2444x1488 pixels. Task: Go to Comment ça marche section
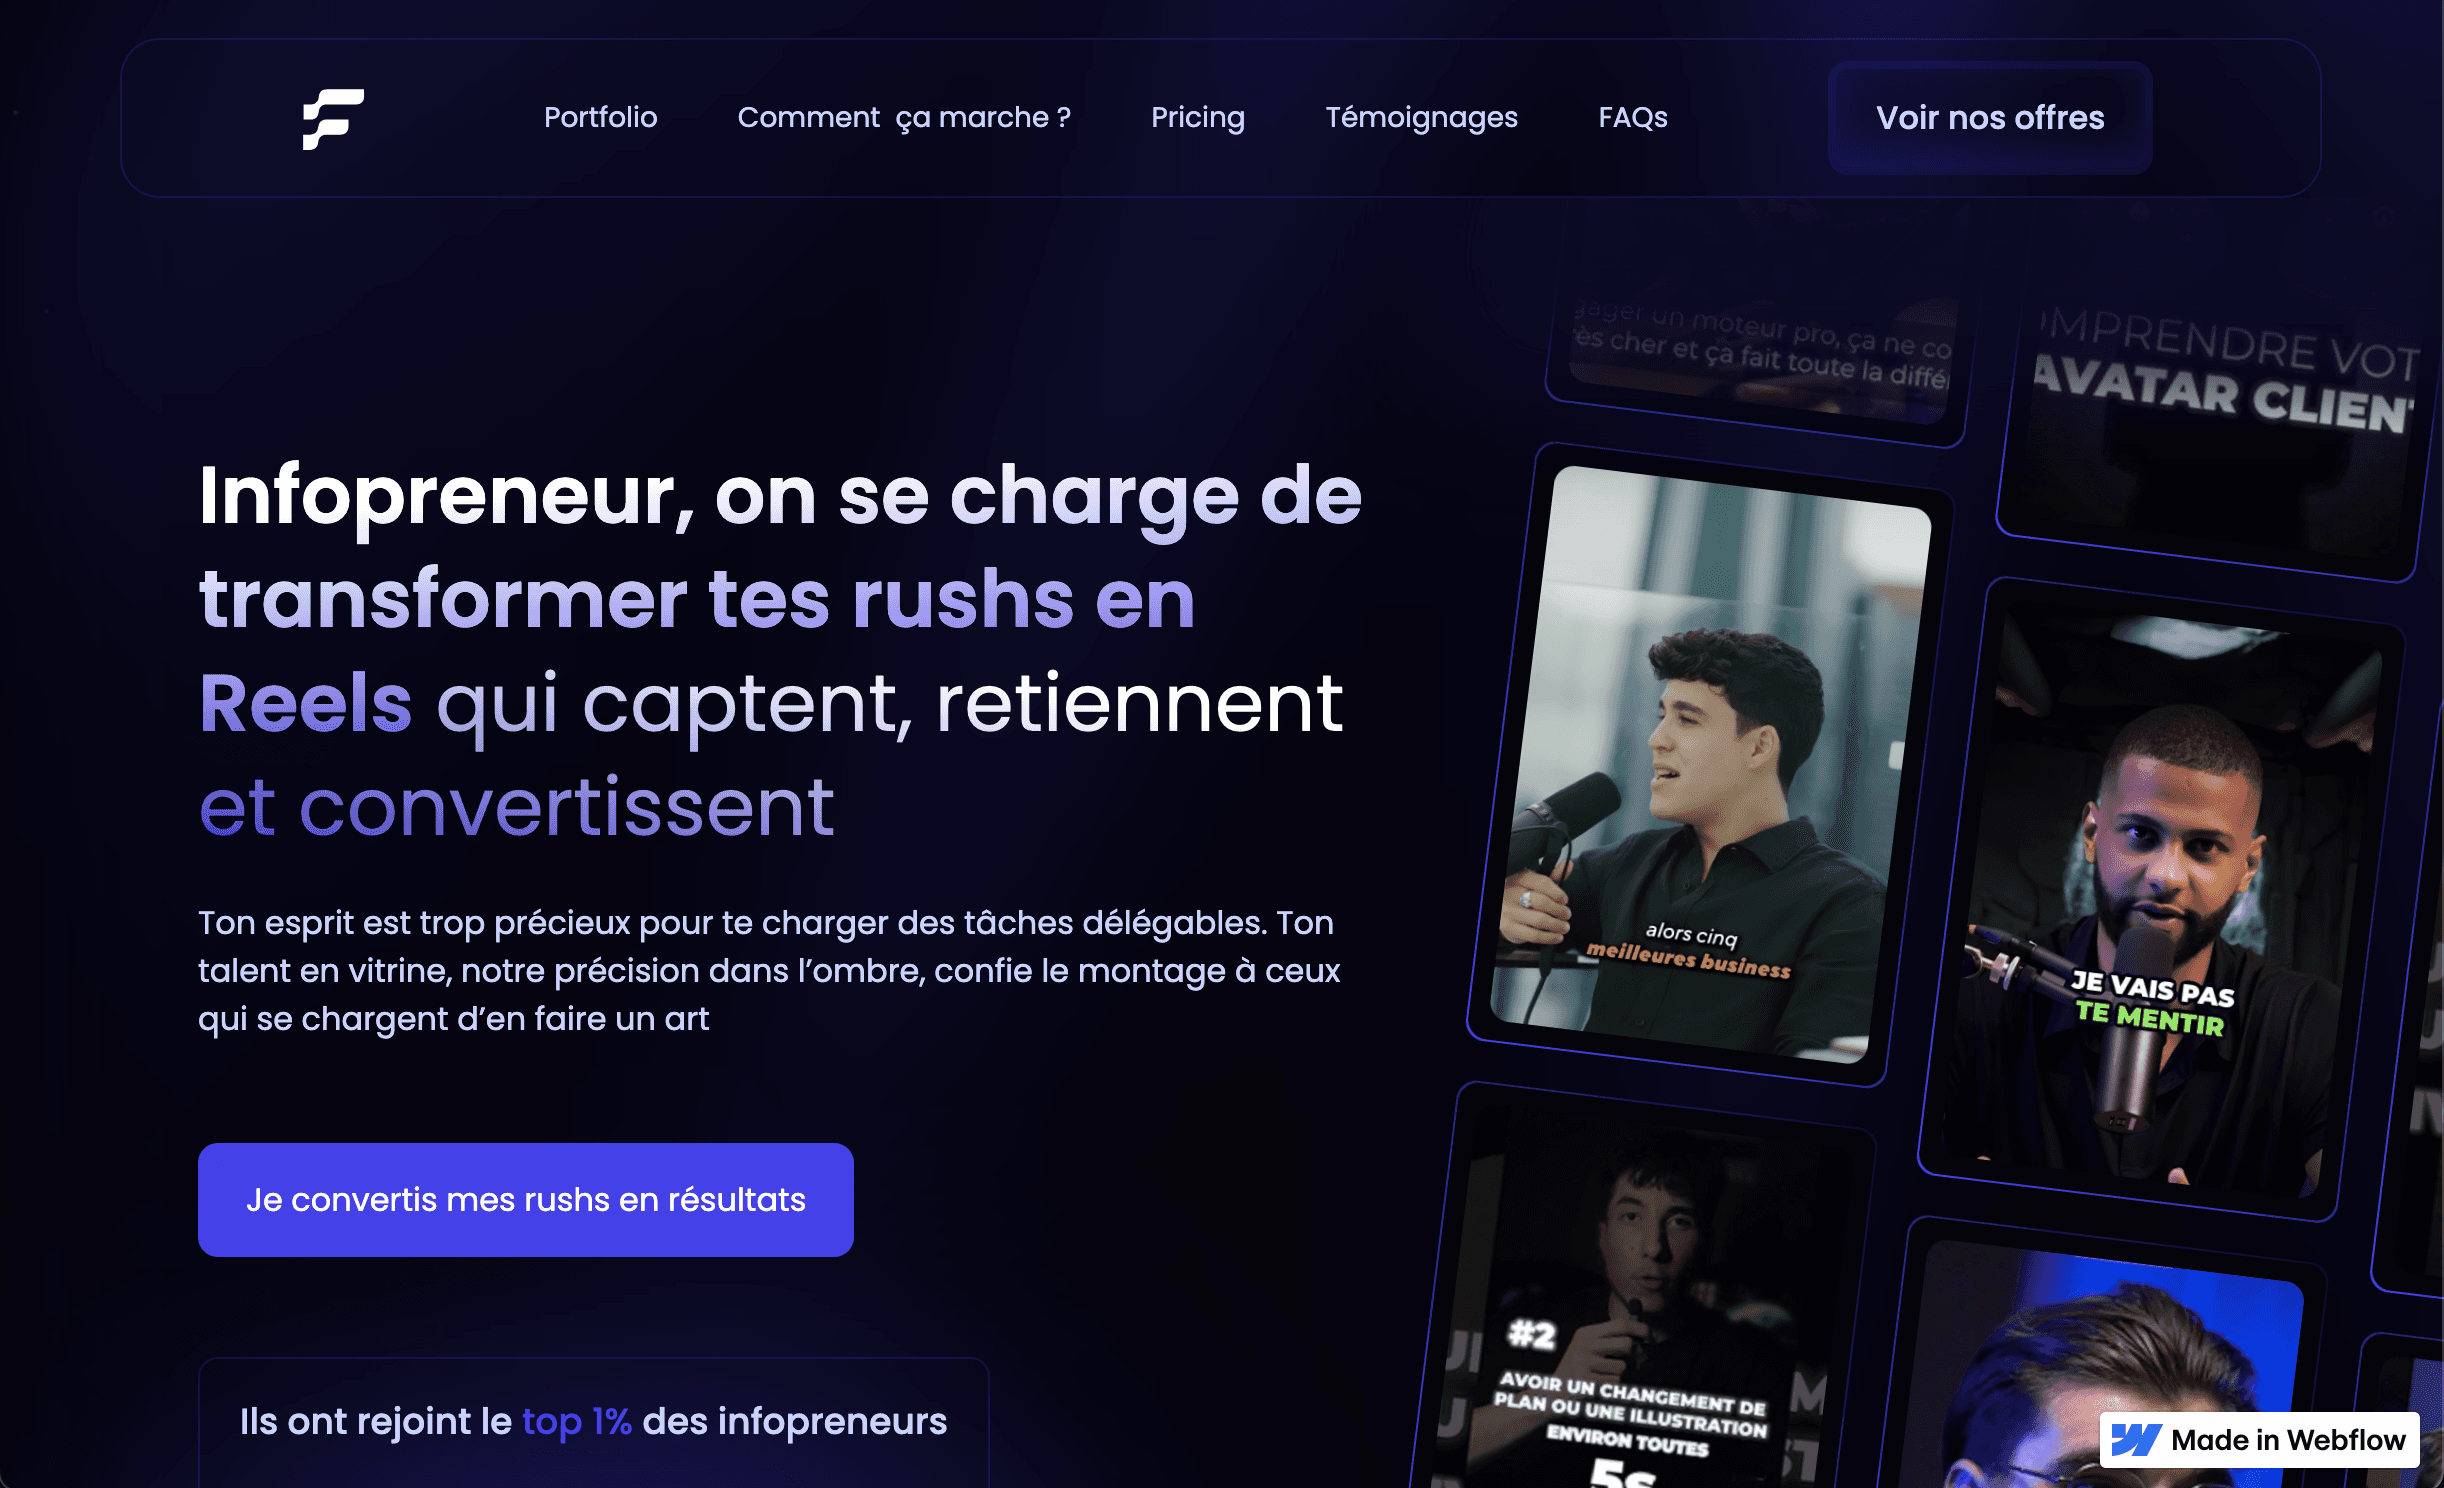point(904,117)
